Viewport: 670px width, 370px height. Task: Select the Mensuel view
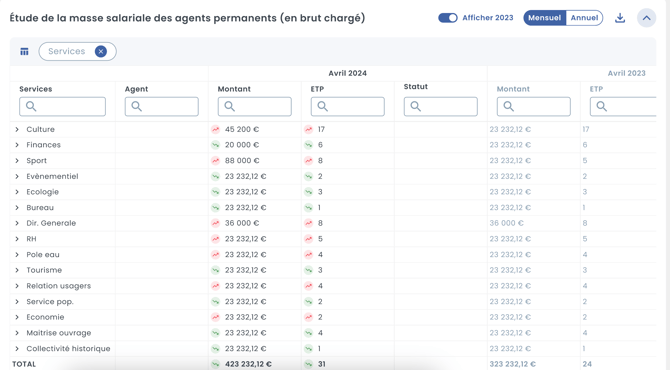point(544,18)
